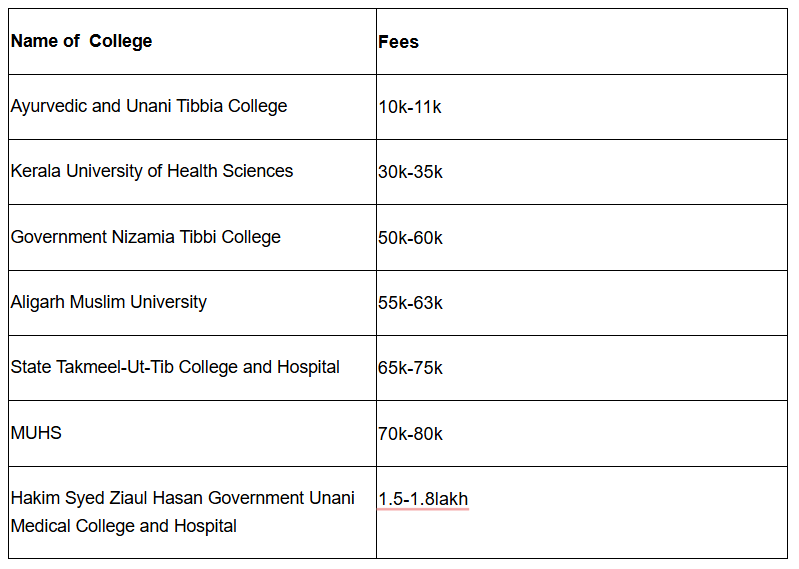Select the 30k-35k fee cell
This screenshot has height=569, width=799.
tap(410, 172)
